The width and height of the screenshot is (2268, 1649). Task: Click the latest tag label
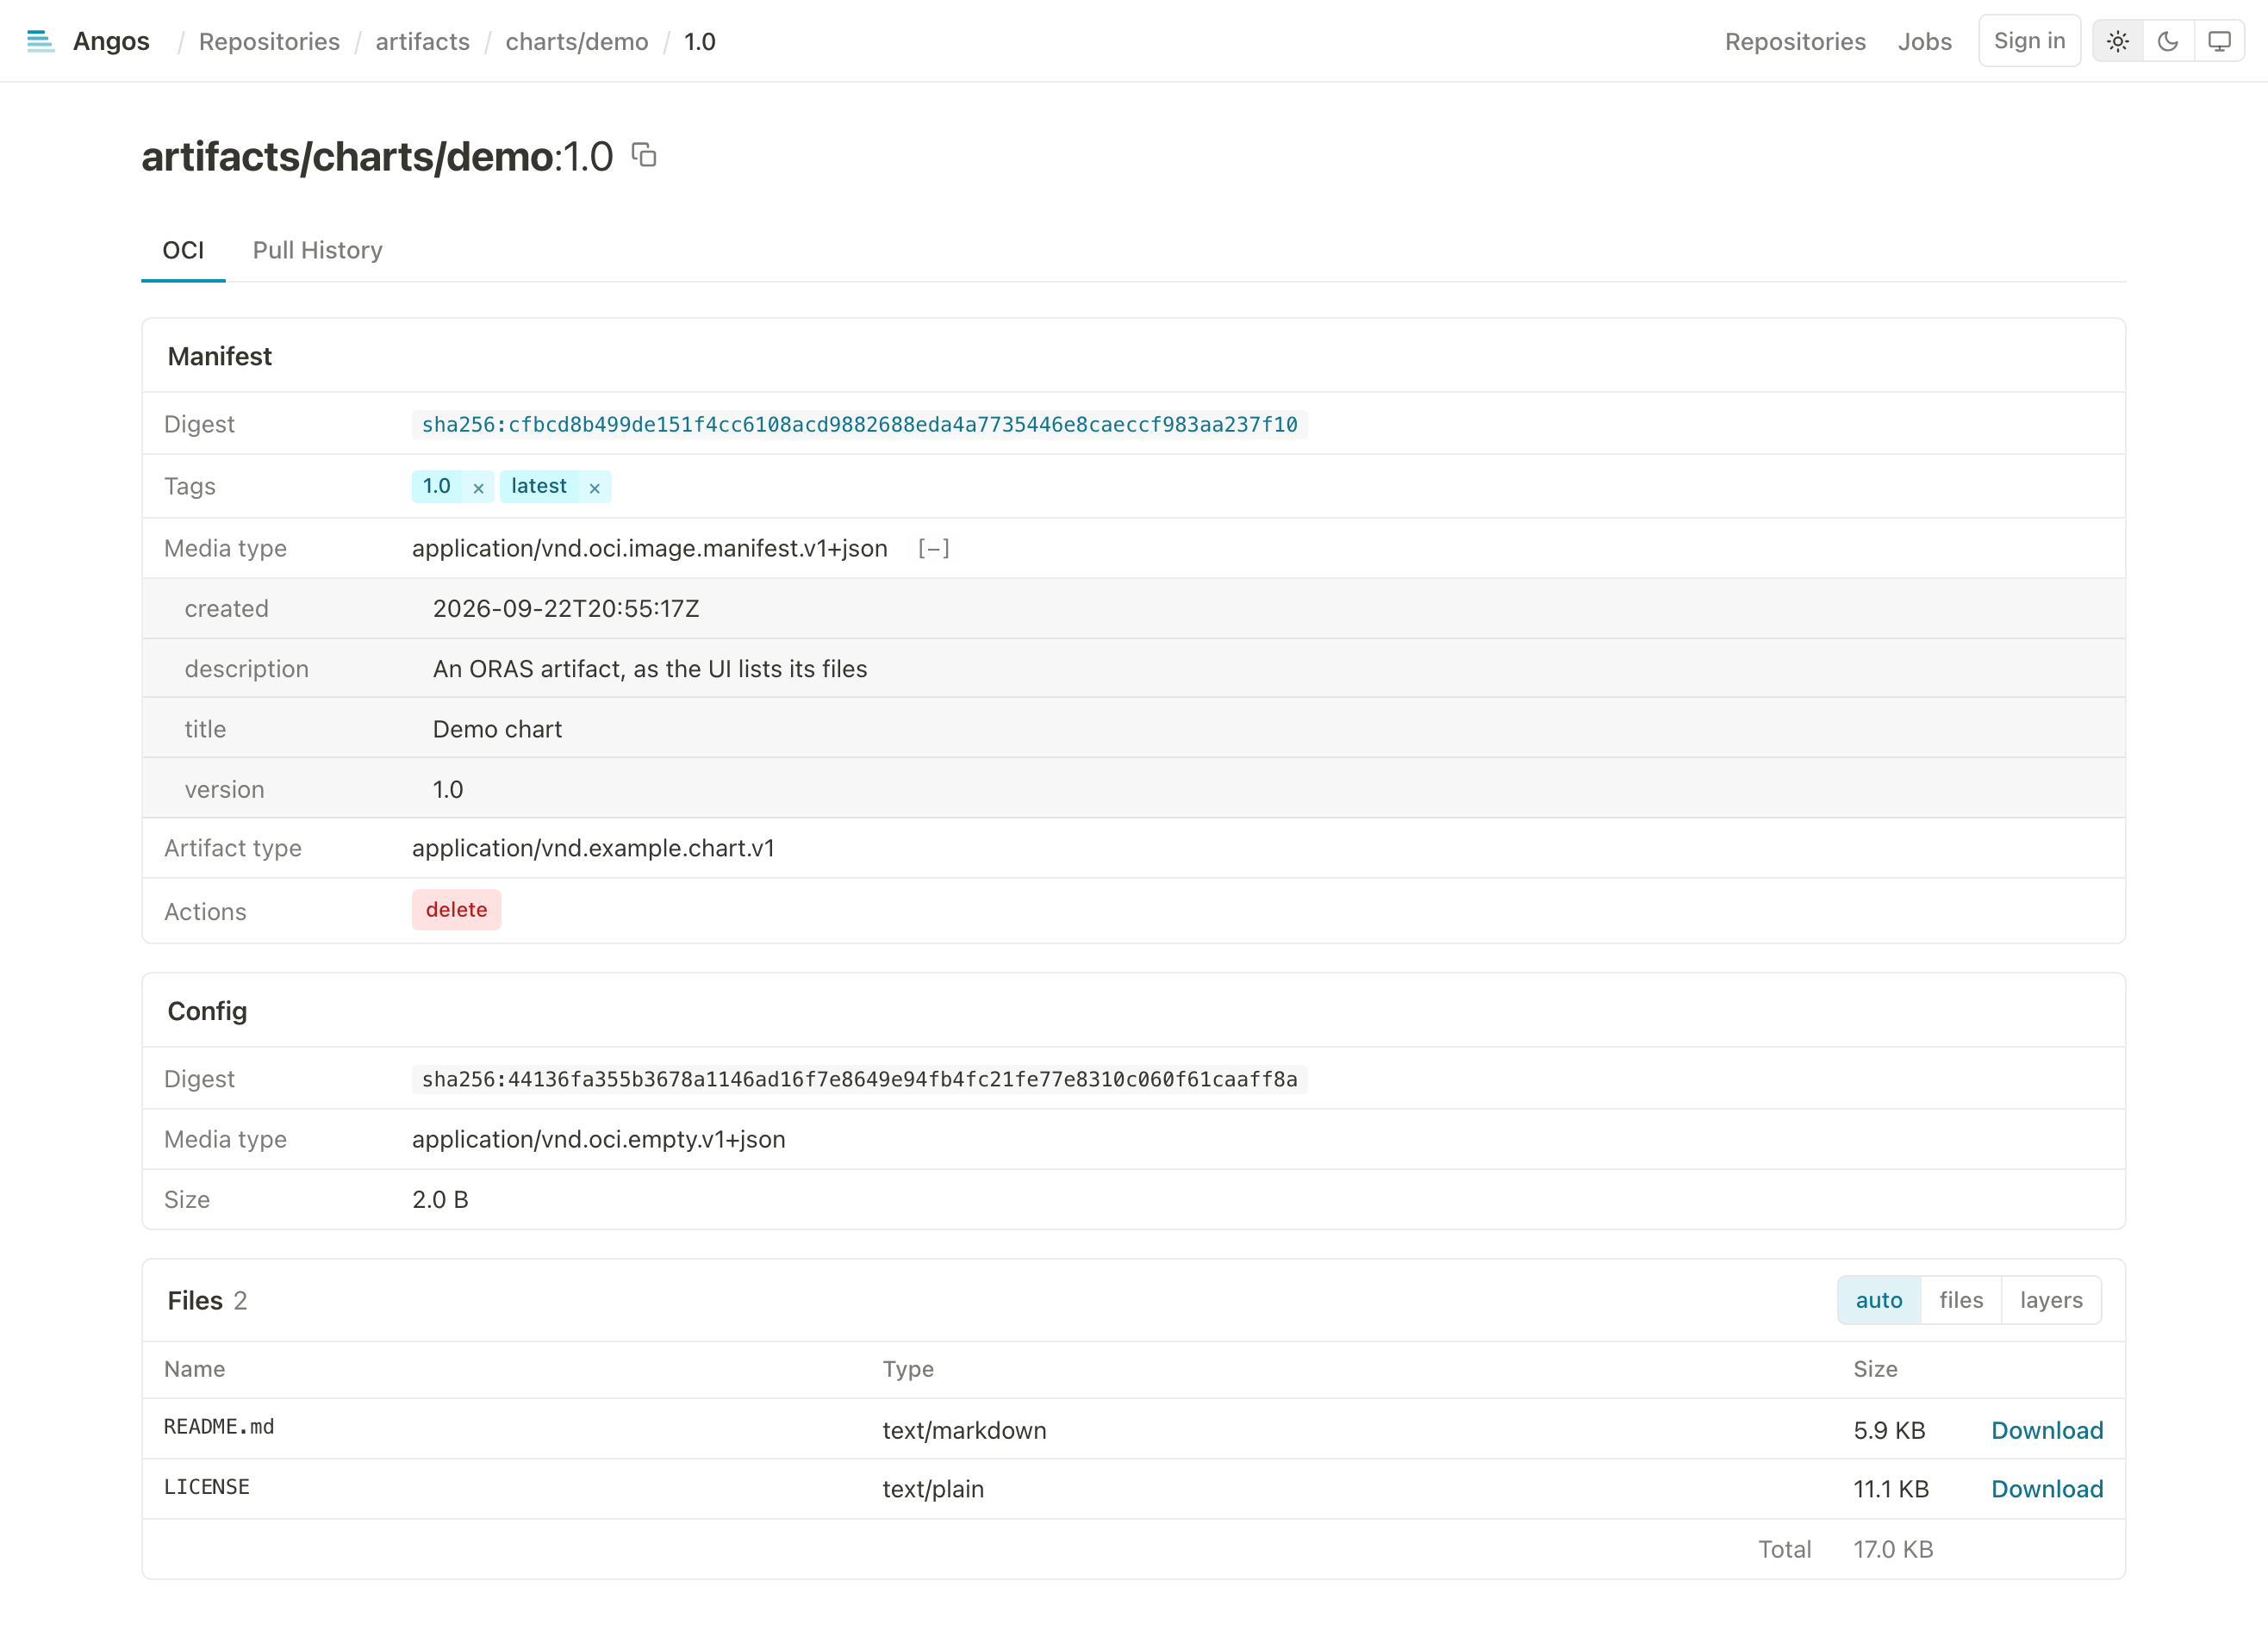539,486
